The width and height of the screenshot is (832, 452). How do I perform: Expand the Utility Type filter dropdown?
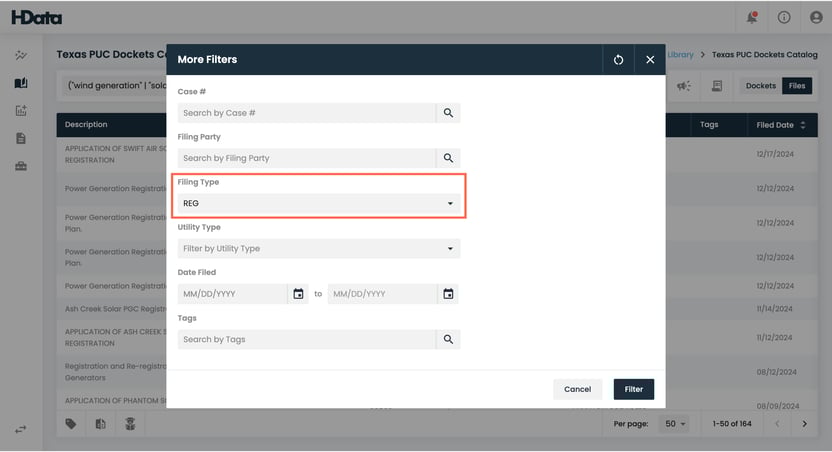[x=319, y=248]
